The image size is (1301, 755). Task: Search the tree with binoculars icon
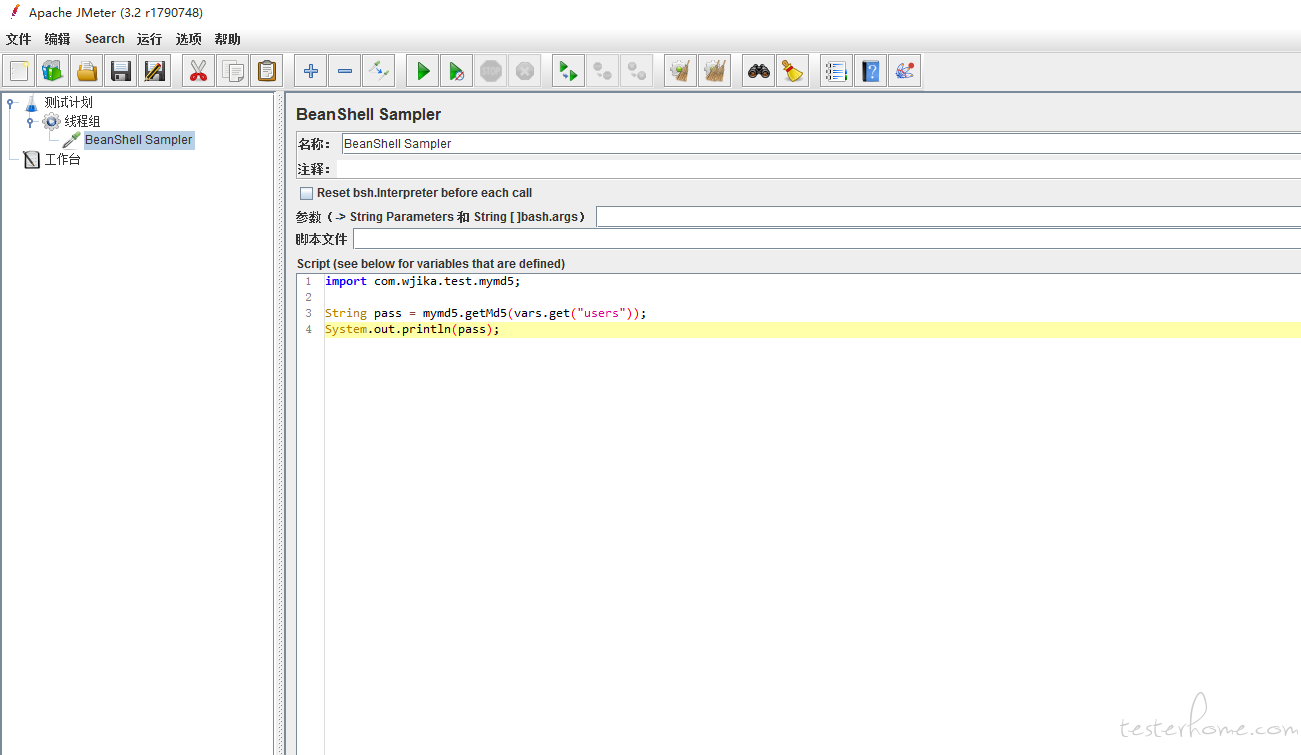click(x=759, y=71)
